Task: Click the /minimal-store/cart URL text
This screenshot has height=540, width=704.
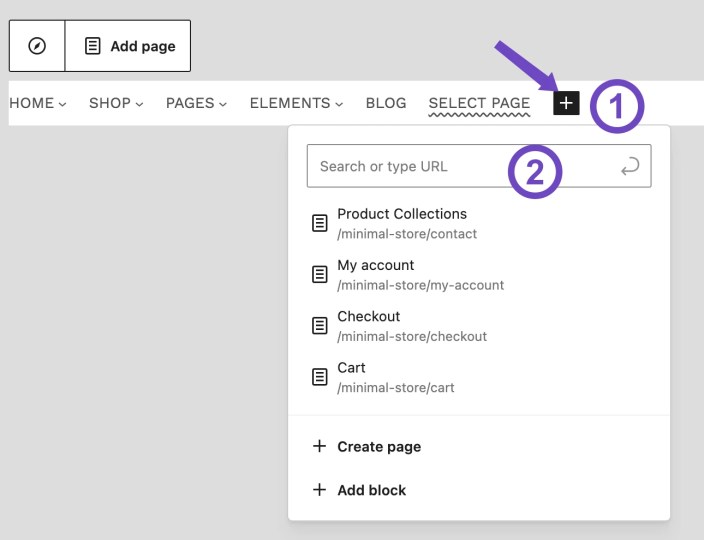Action: [x=396, y=387]
